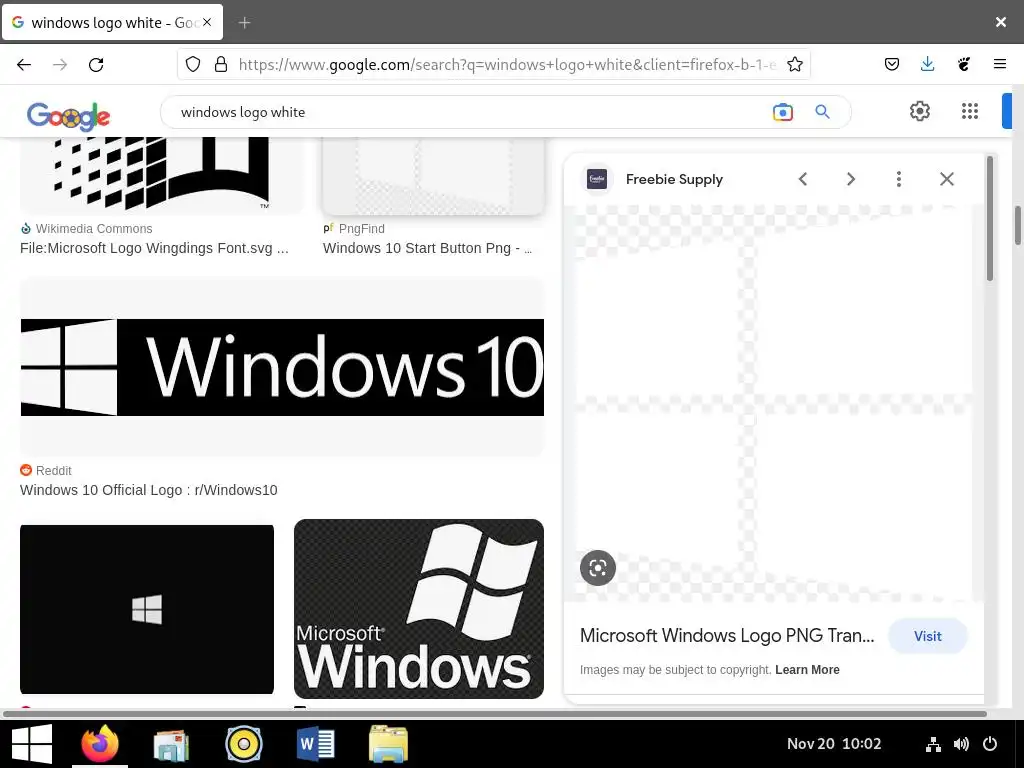Open the Microsoft Windows flag logo thumbnail
1024x768 pixels.
pyautogui.click(x=419, y=609)
